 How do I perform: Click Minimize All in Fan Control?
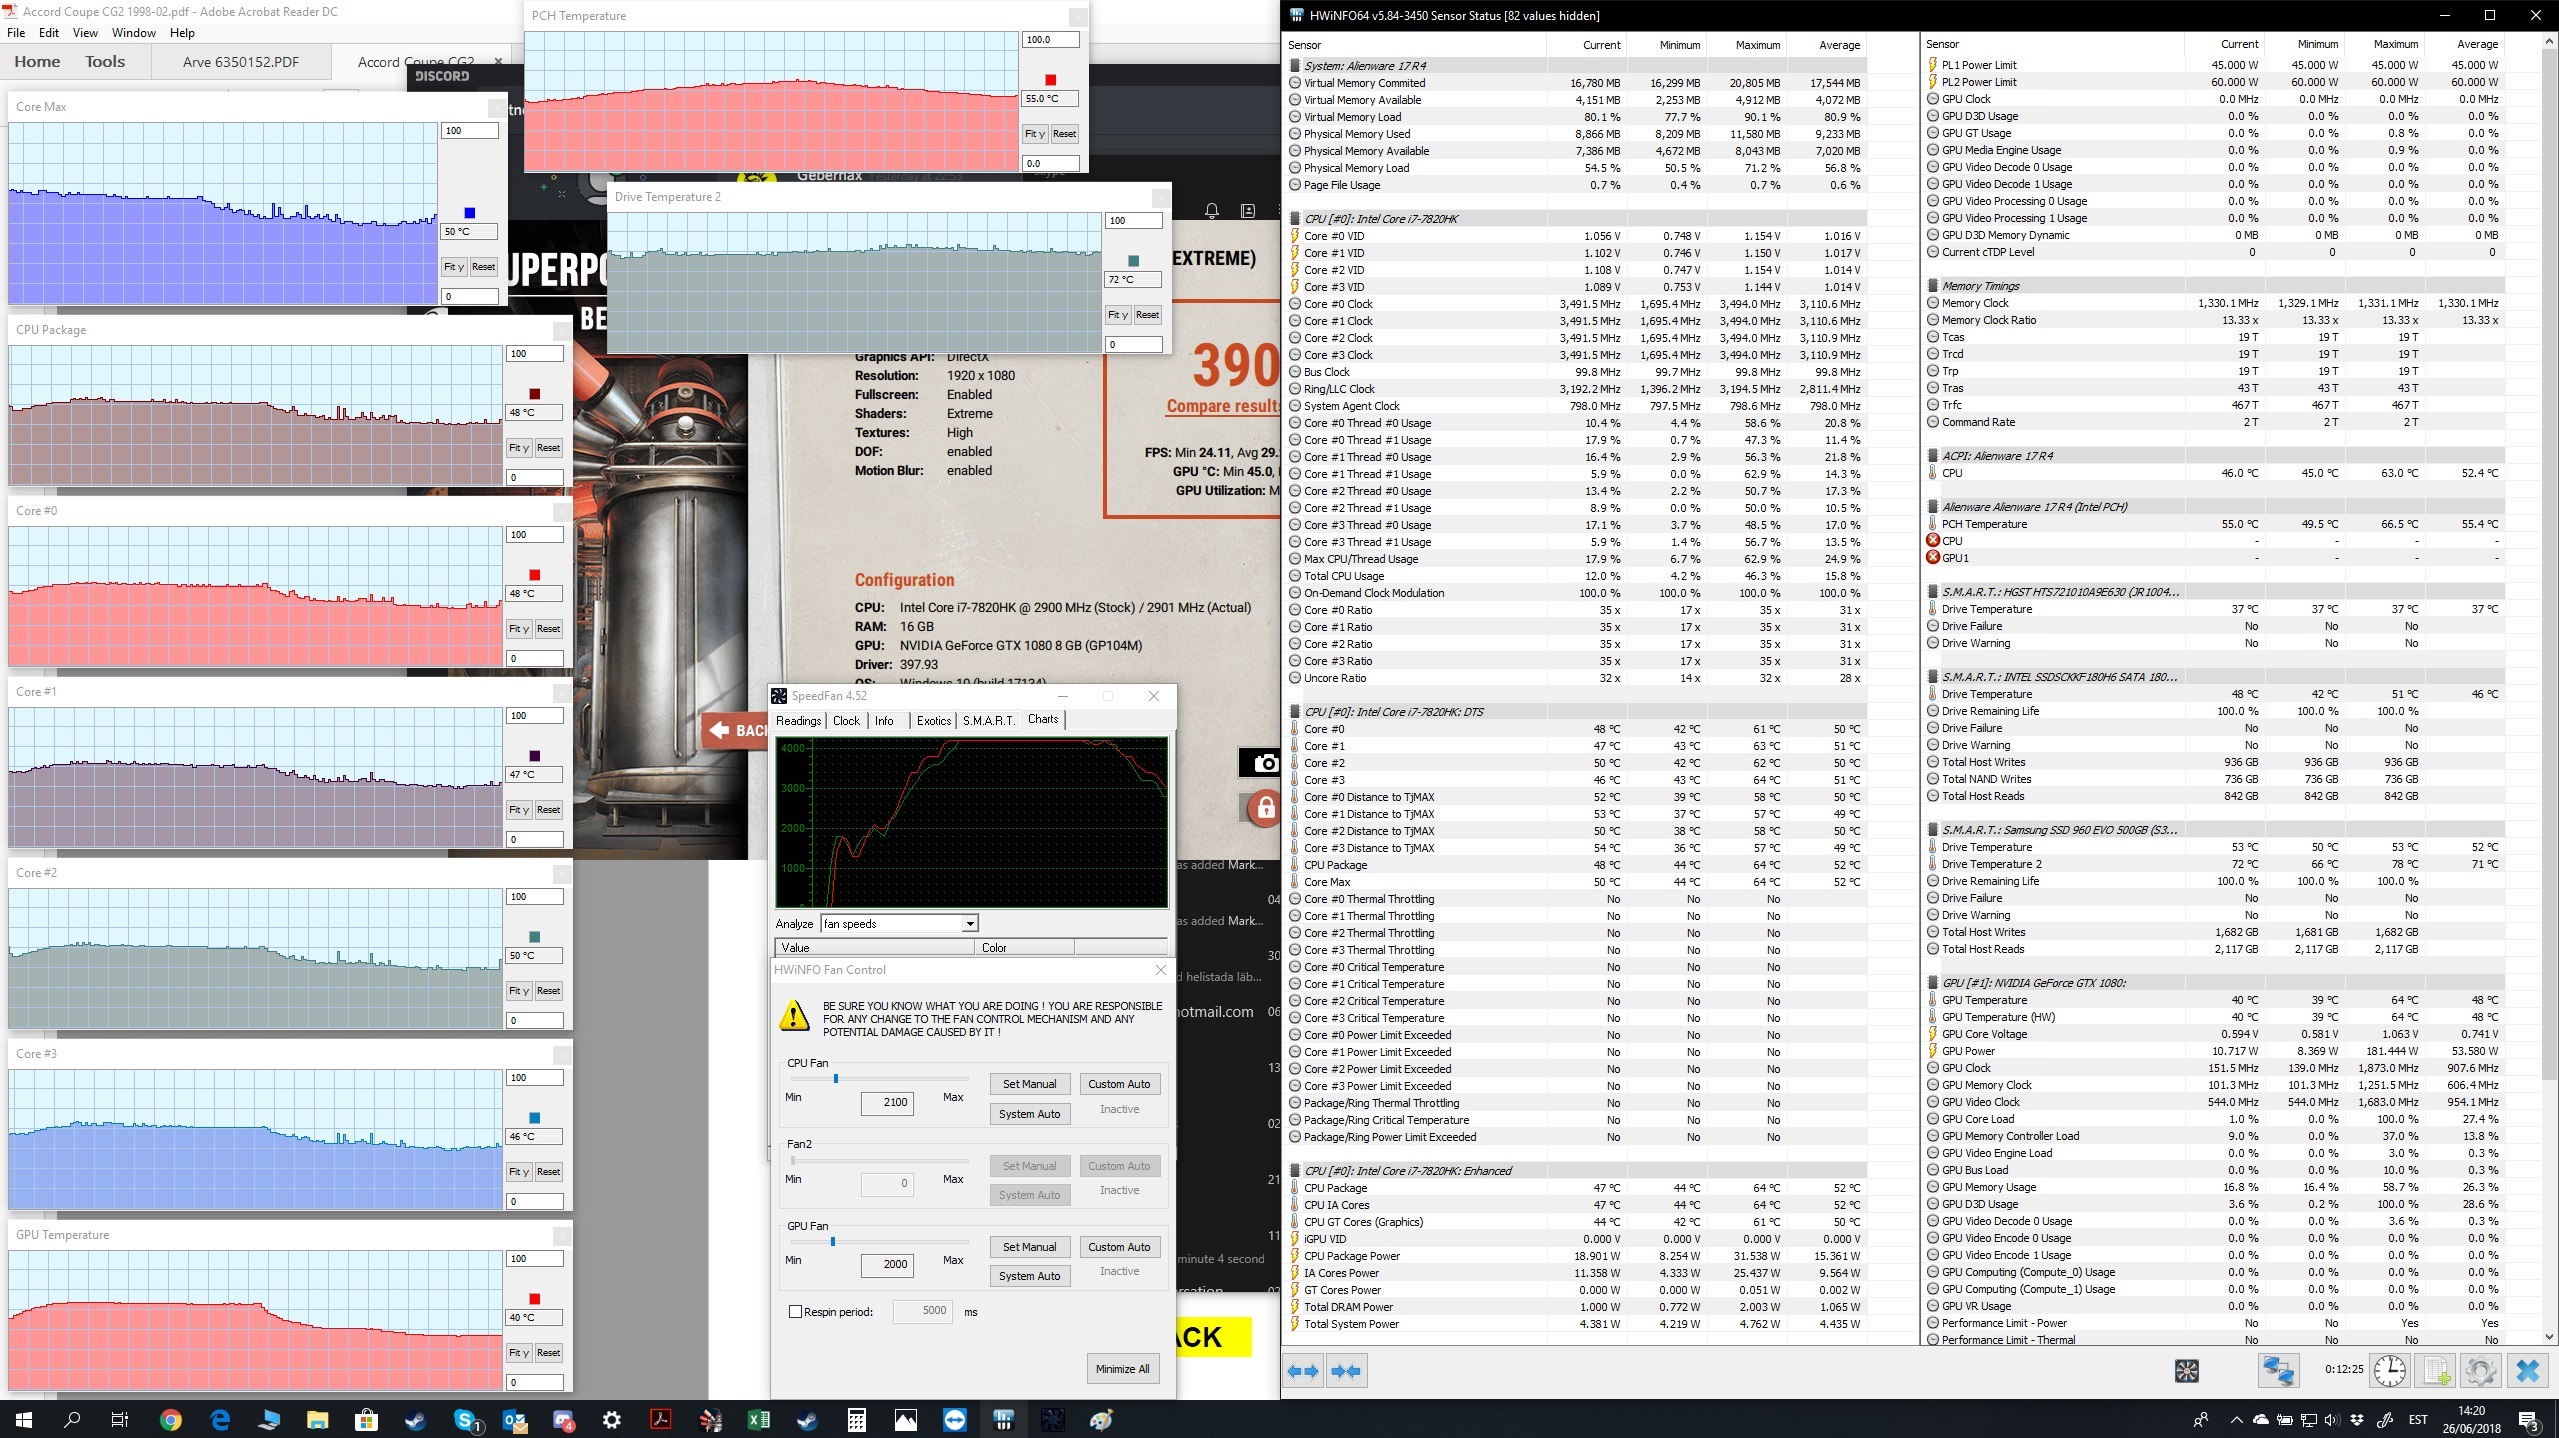pyautogui.click(x=1122, y=1369)
